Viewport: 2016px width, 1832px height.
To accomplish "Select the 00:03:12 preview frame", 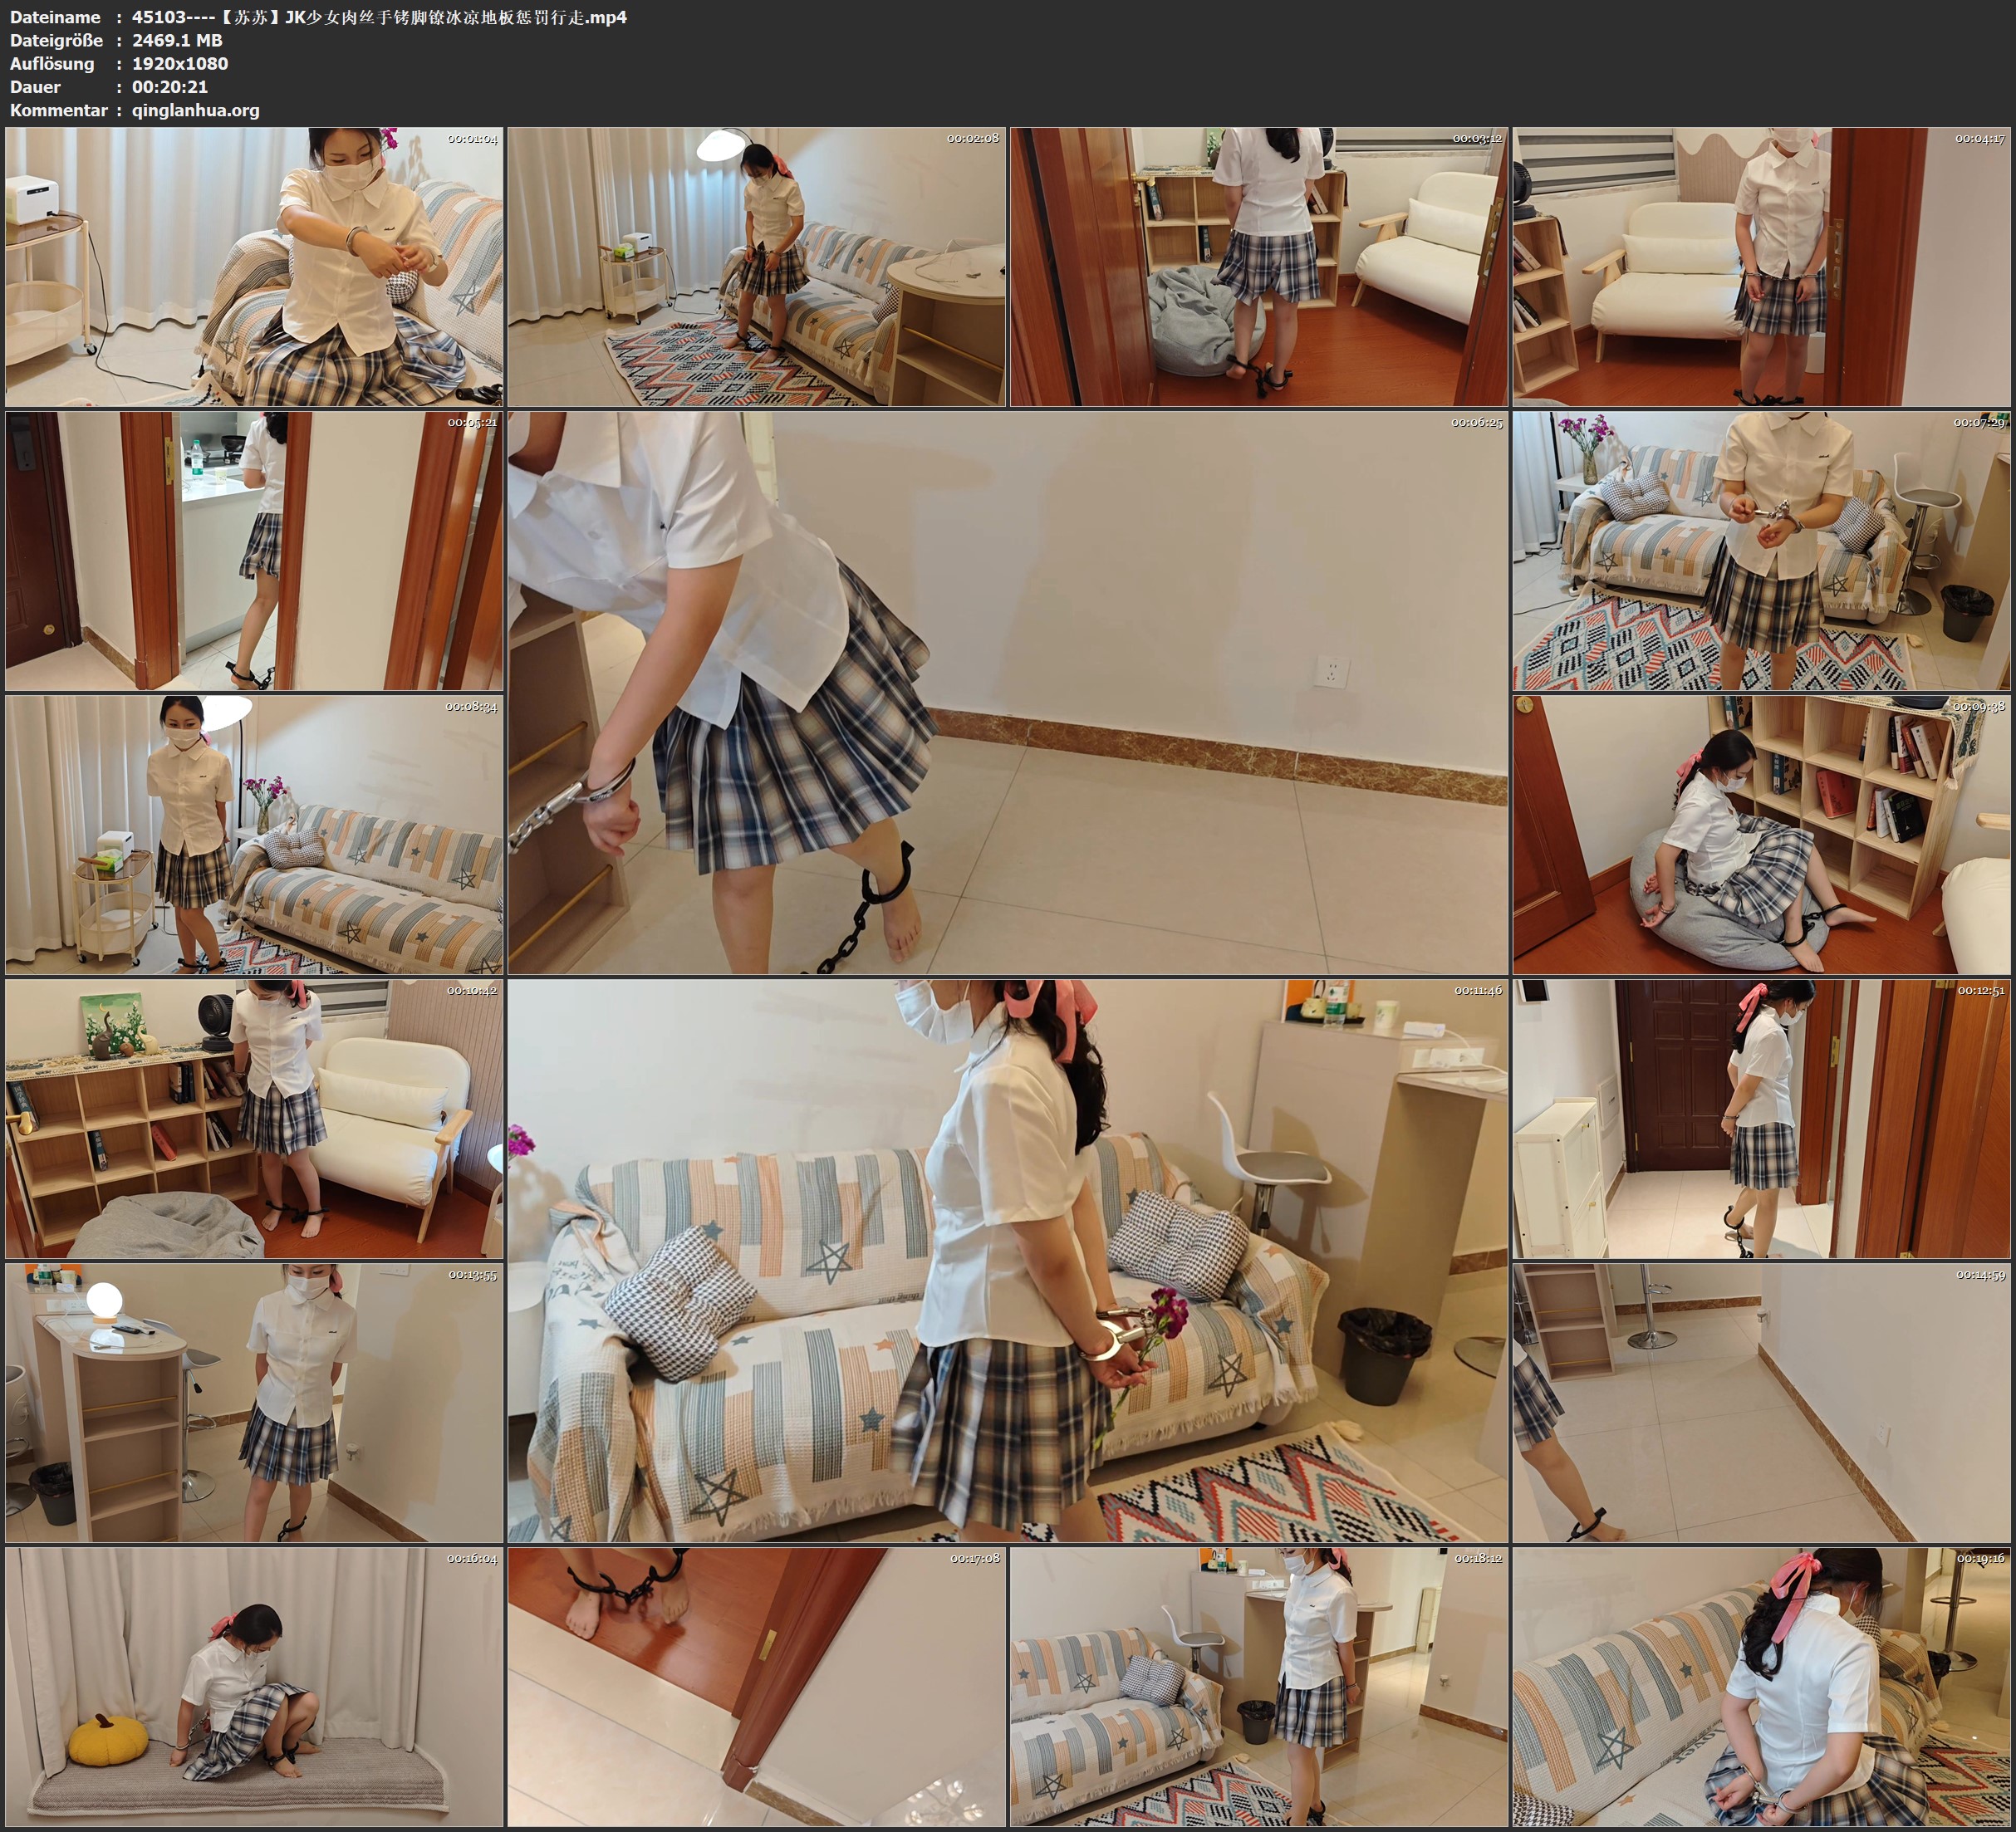I will point(1259,266).
